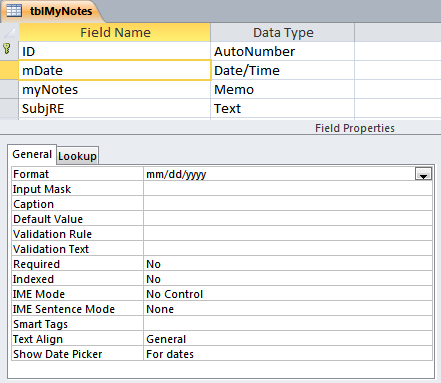This screenshot has height=383, width=441.
Task: Click the IME Mode value No Control
Action: 288,294
